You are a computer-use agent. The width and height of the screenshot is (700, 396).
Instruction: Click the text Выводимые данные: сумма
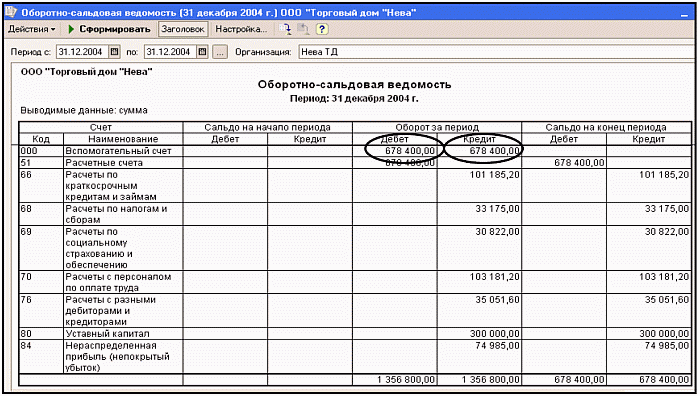point(84,110)
